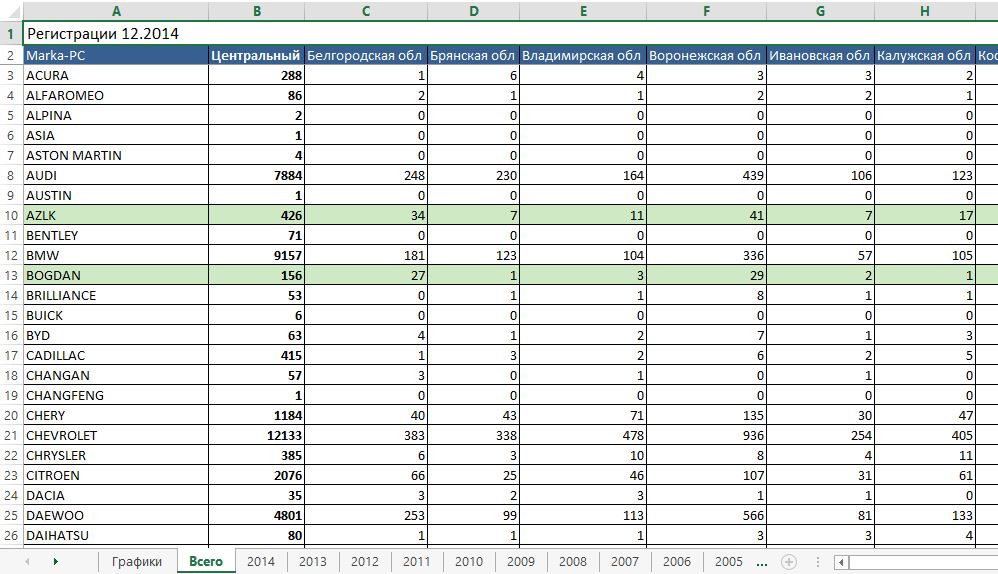Click BMW total value 9157
This screenshot has height=574, width=998.
[x=257, y=255]
